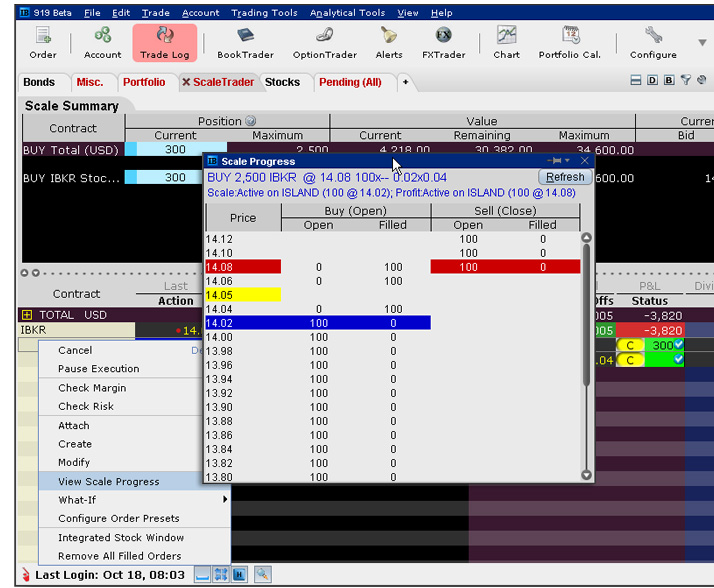Select the blue 14.02 price row
This screenshot has width=714, height=588.
click(x=318, y=323)
